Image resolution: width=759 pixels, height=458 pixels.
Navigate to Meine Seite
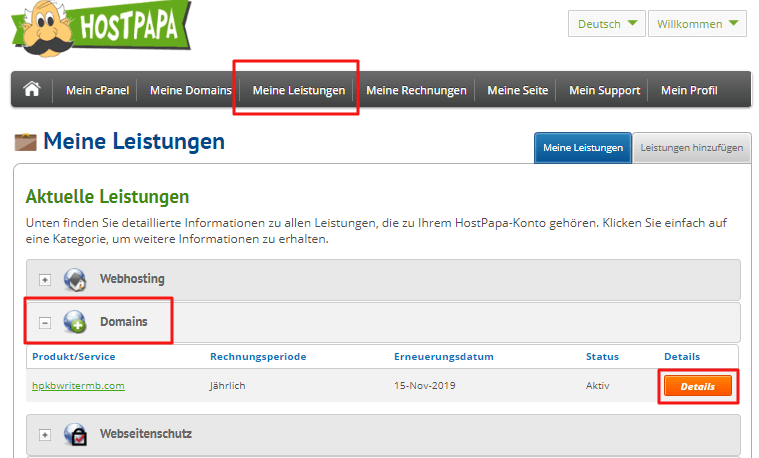517,90
